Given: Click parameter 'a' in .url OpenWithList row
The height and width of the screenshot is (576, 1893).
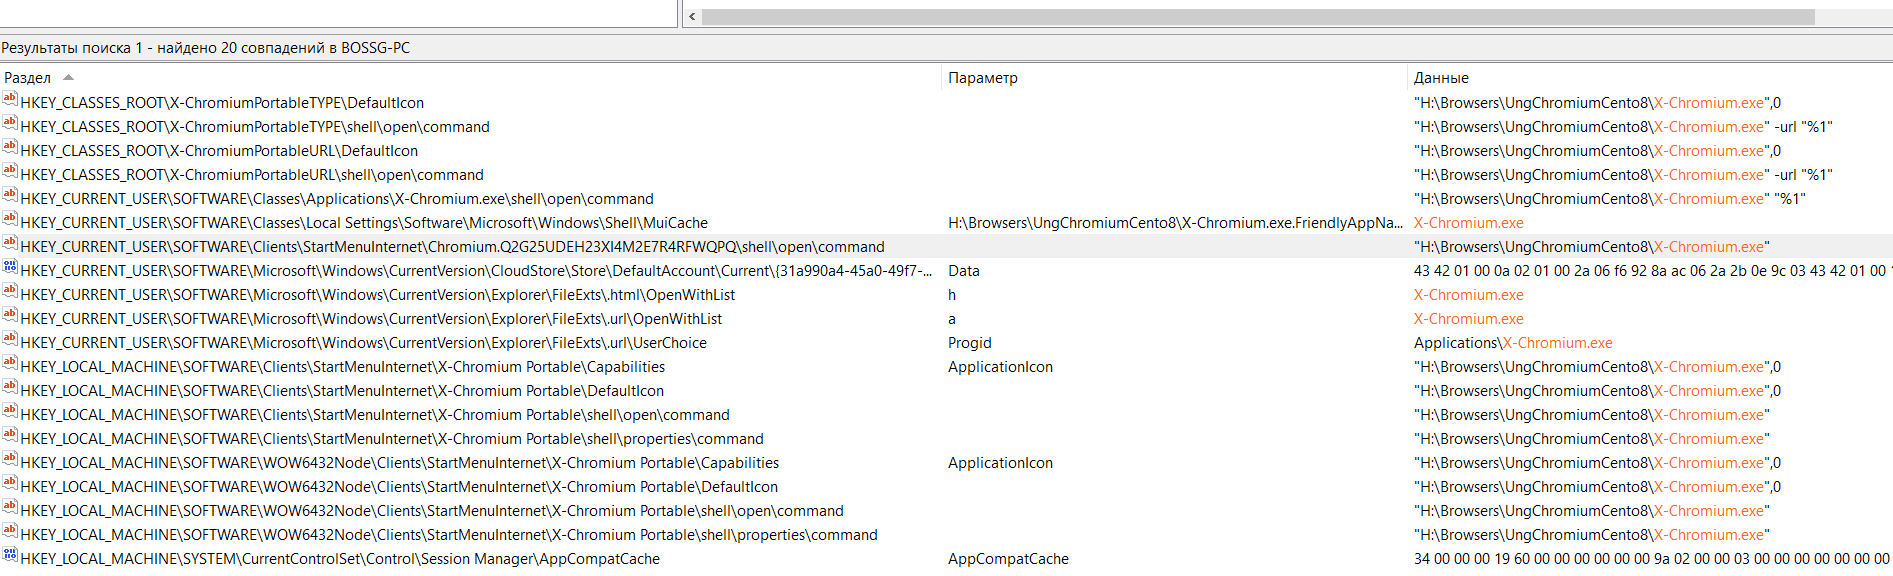Looking at the screenshot, I should point(952,319).
